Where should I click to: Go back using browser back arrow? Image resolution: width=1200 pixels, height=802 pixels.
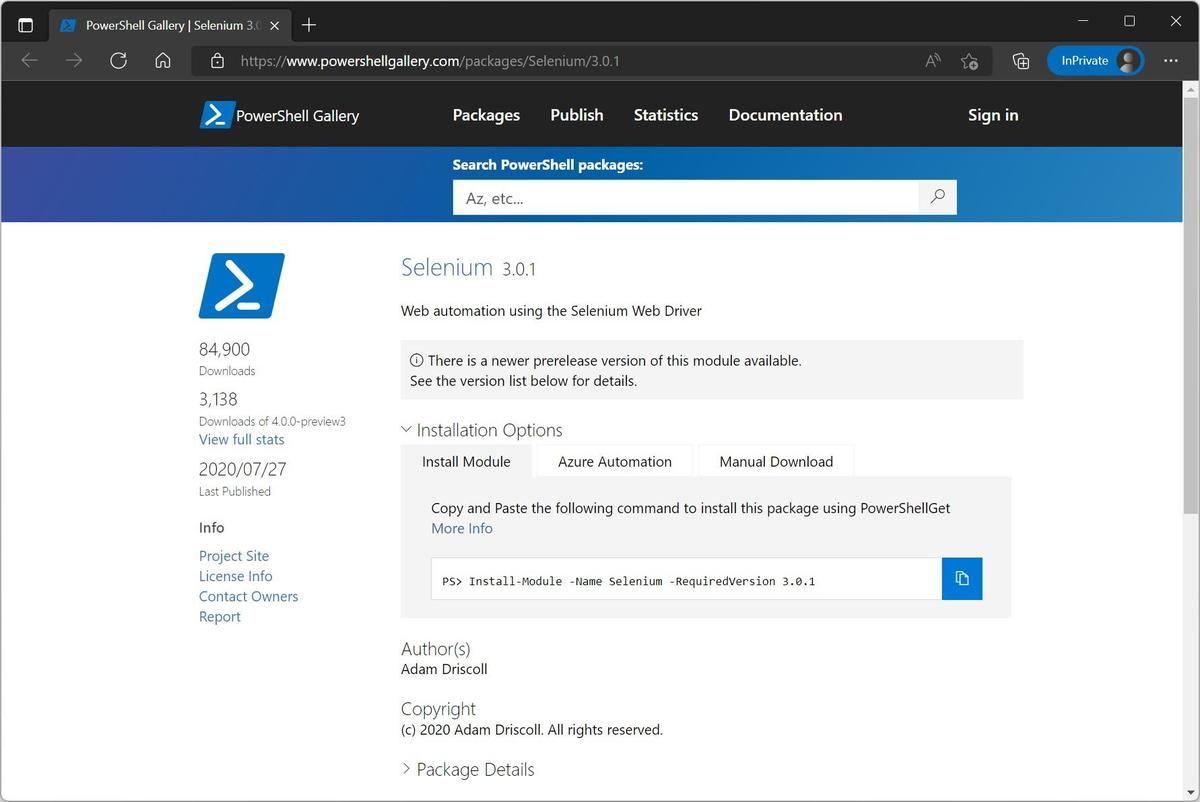tap(29, 61)
